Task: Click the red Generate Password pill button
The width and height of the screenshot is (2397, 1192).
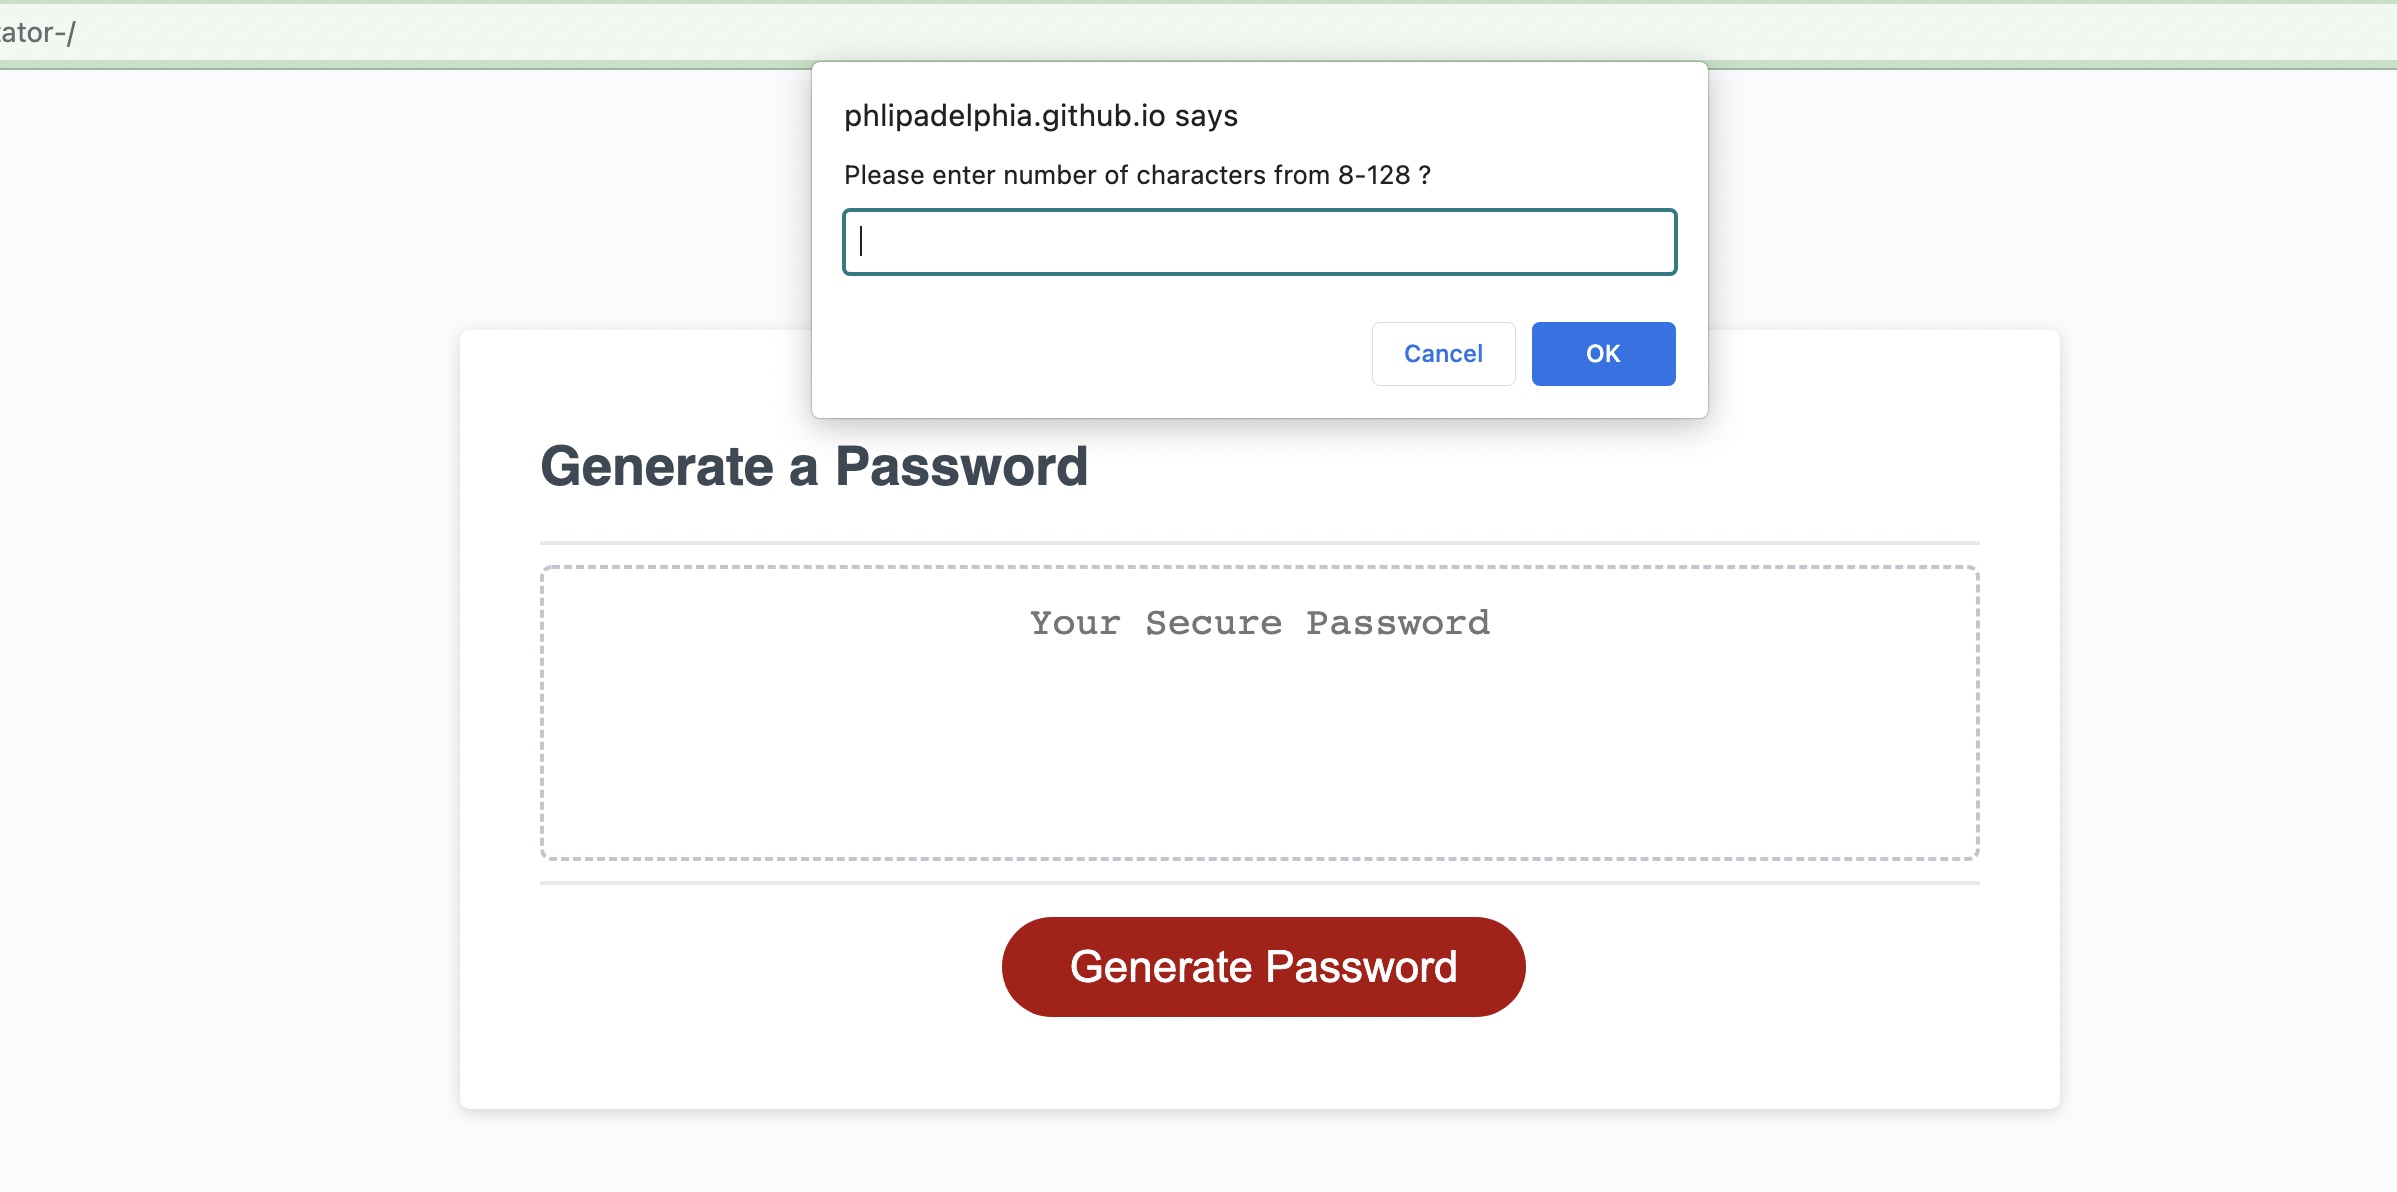Action: point(1262,965)
